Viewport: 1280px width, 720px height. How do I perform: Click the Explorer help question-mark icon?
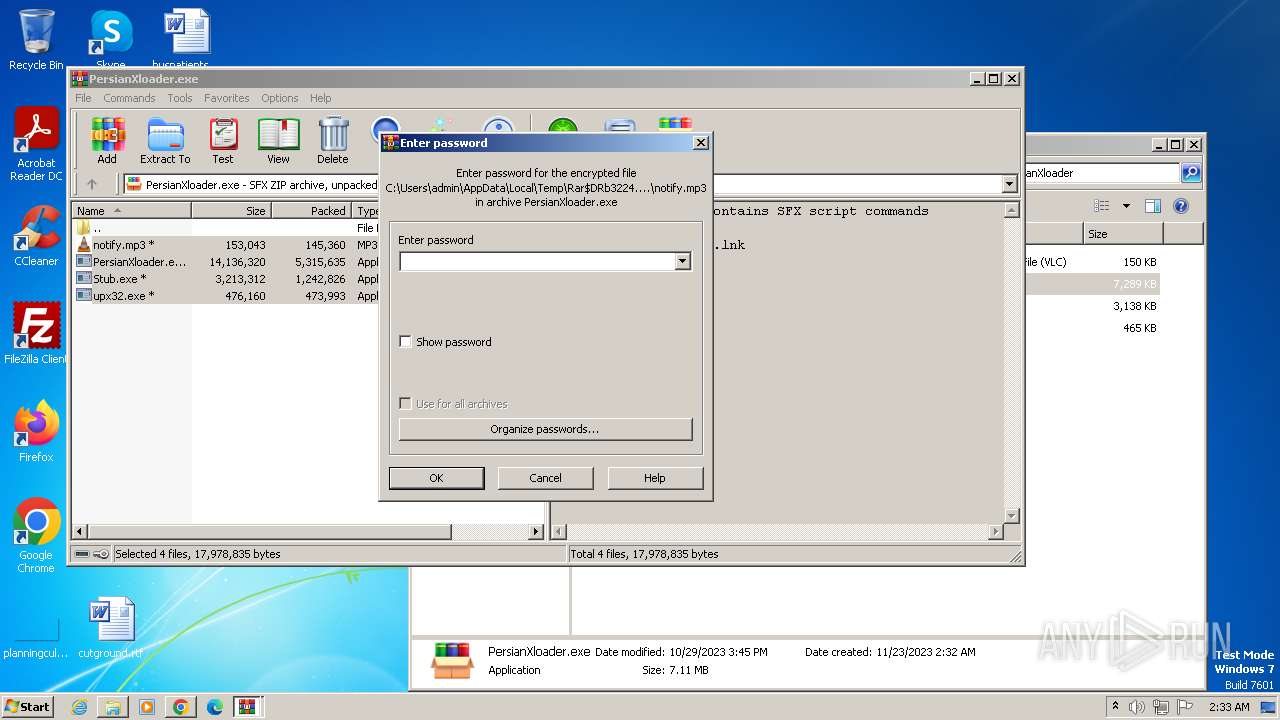click(1181, 206)
